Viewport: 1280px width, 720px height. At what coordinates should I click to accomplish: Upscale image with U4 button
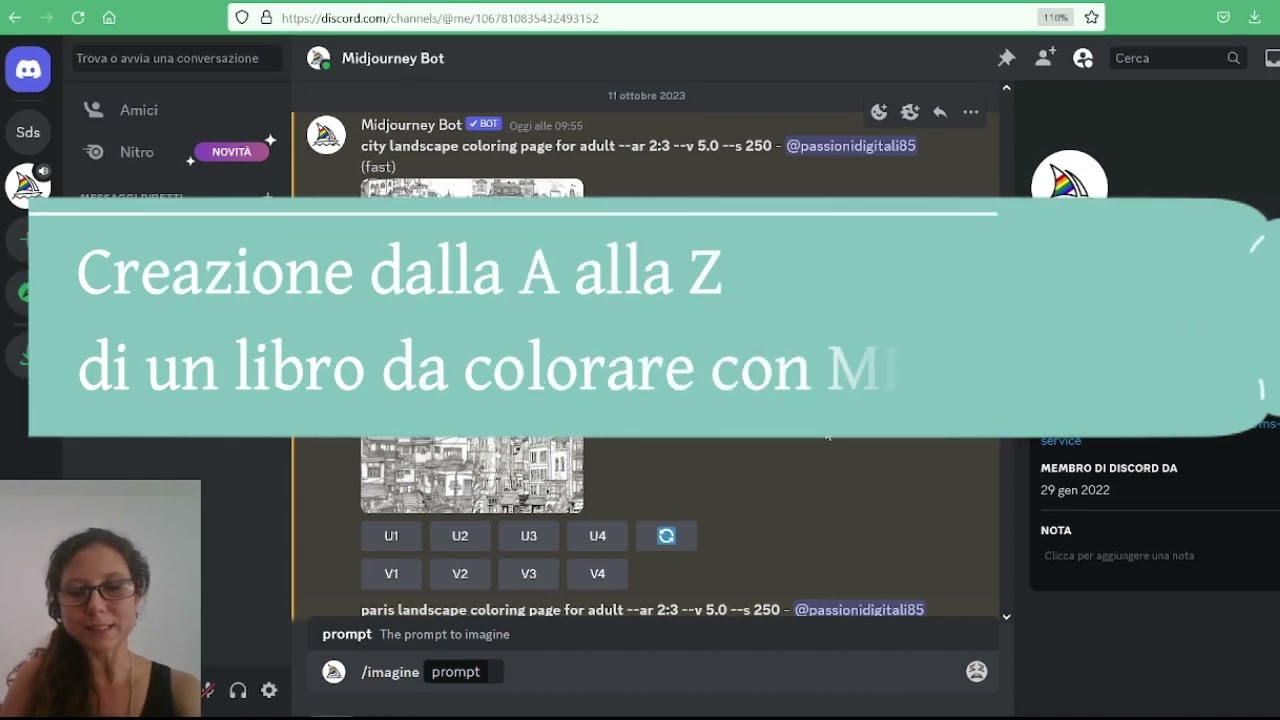coord(597,536)
